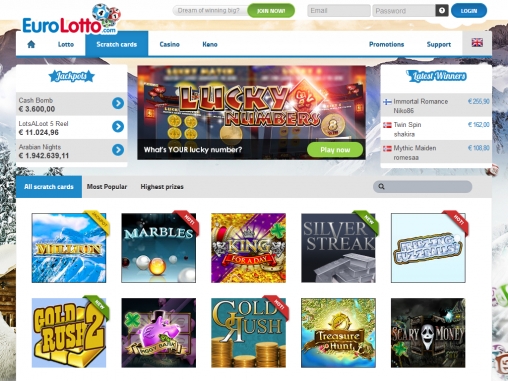
Task: Go to the home icon in navigation
Action: 31,44
